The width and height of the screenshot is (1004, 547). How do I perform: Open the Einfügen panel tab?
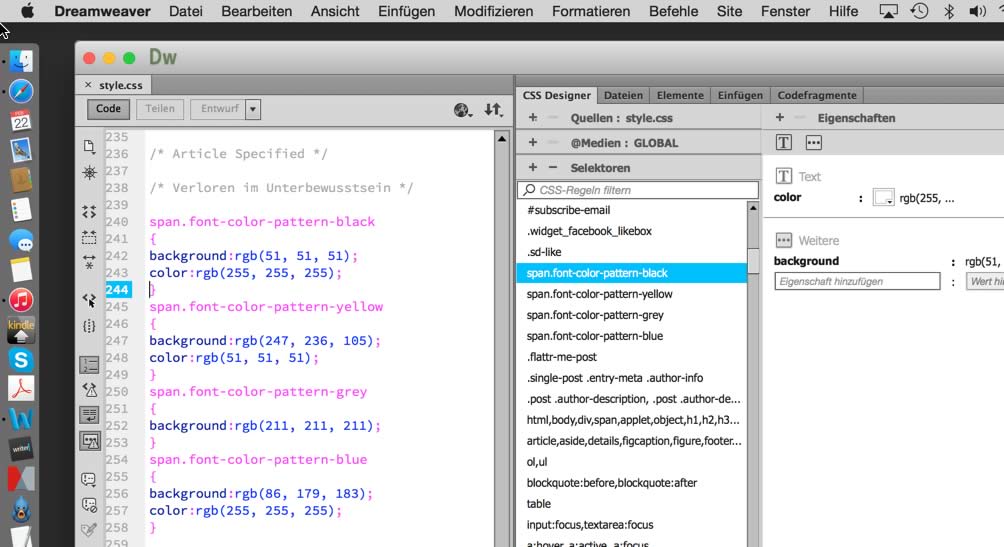click(740, 95)
